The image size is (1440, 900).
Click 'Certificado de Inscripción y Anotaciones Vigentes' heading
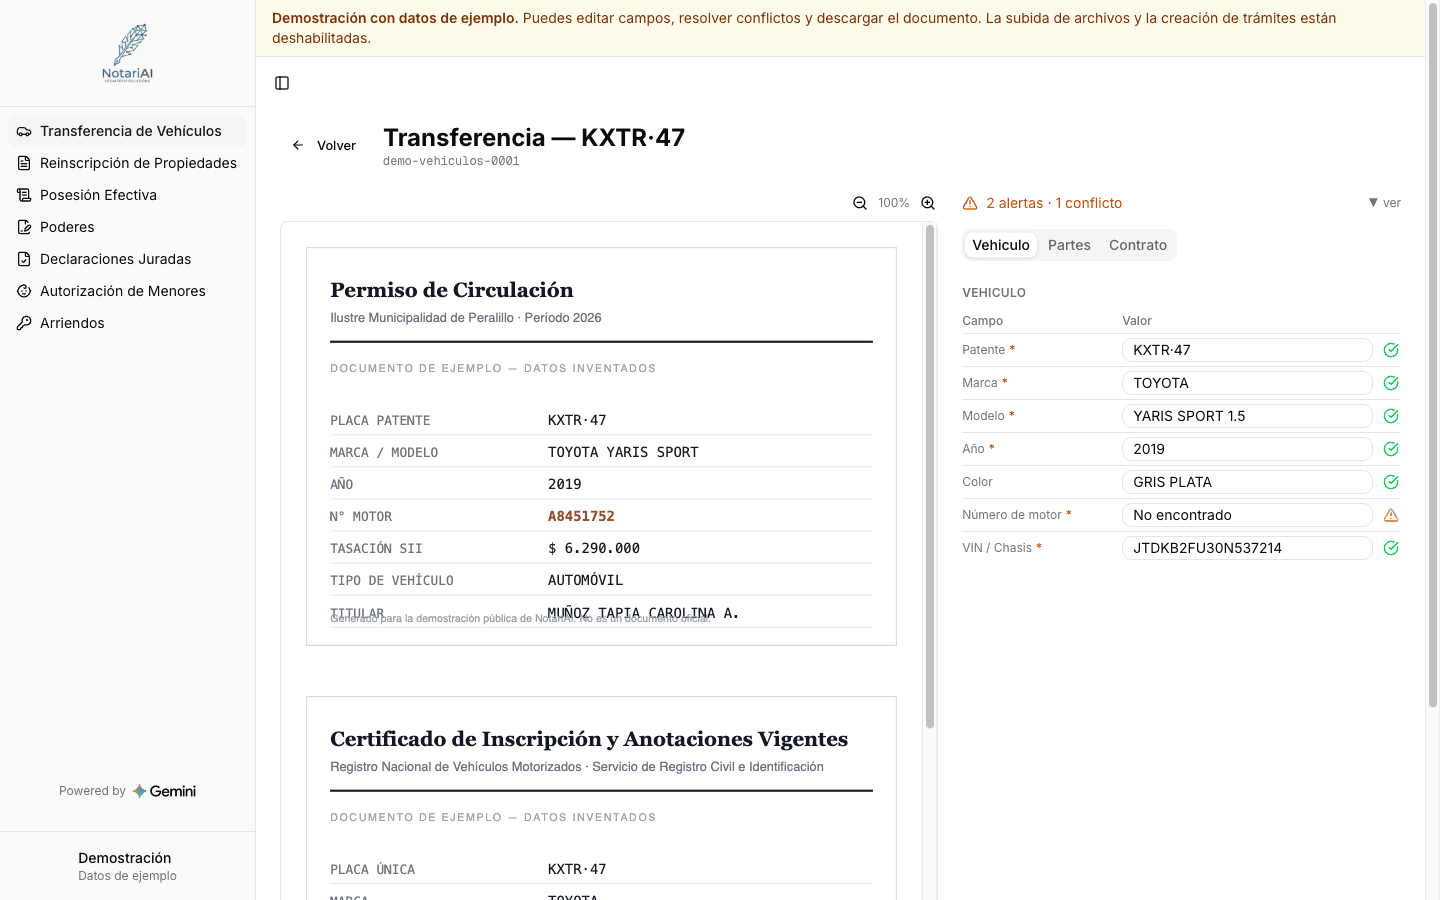coord(589,739)
